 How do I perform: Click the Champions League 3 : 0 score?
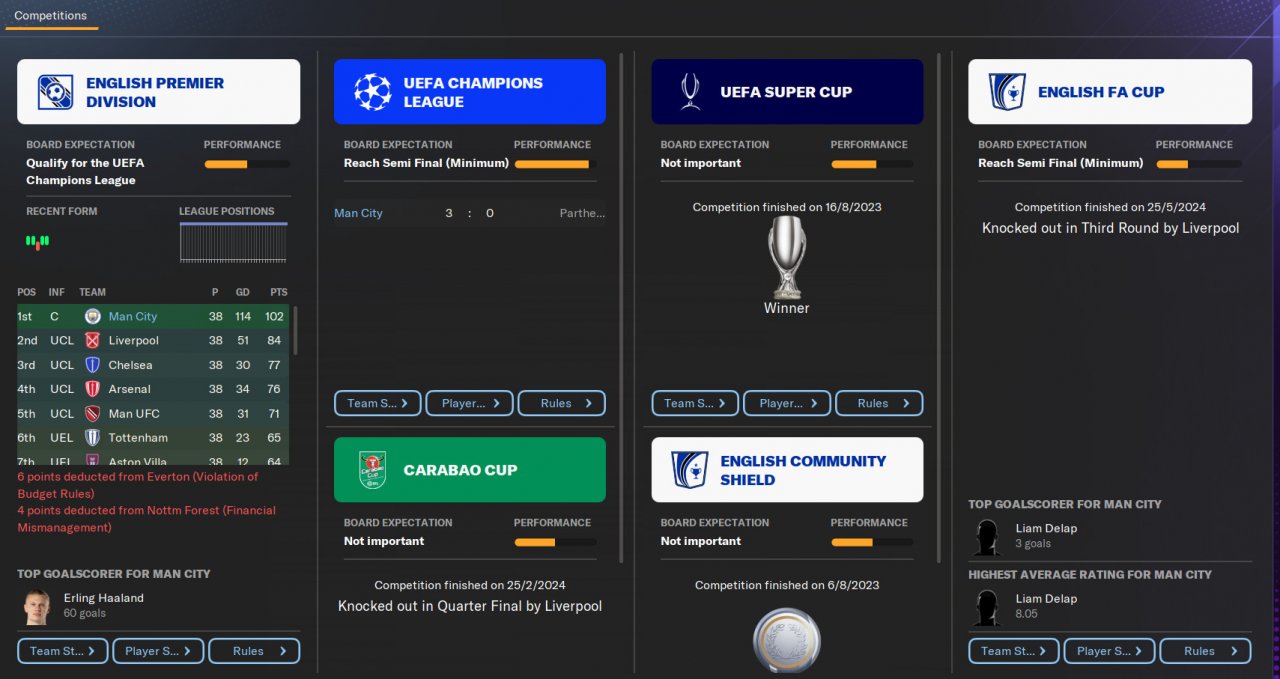468,213
